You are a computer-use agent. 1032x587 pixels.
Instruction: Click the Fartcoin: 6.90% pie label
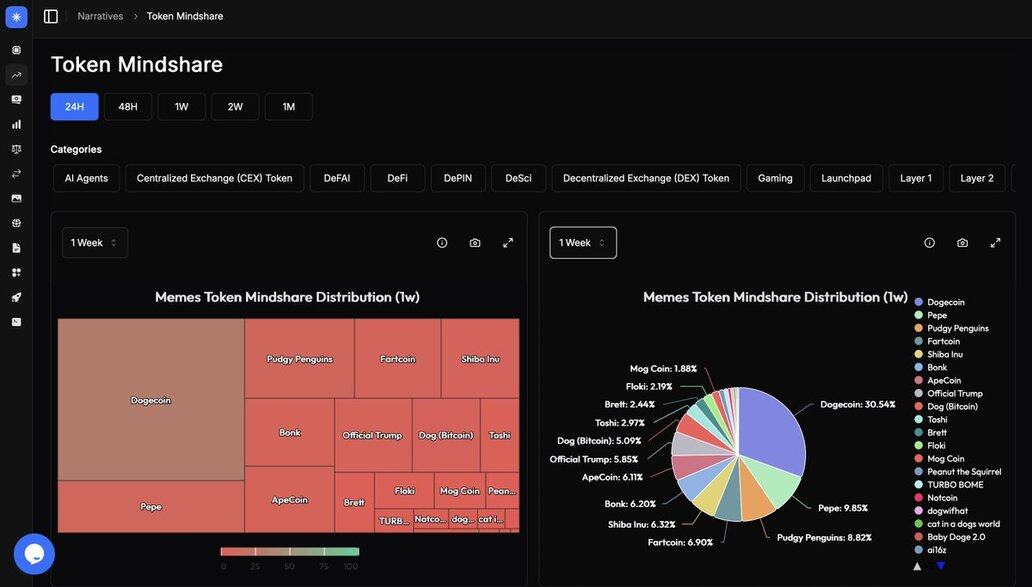click(x=681, y=542)
